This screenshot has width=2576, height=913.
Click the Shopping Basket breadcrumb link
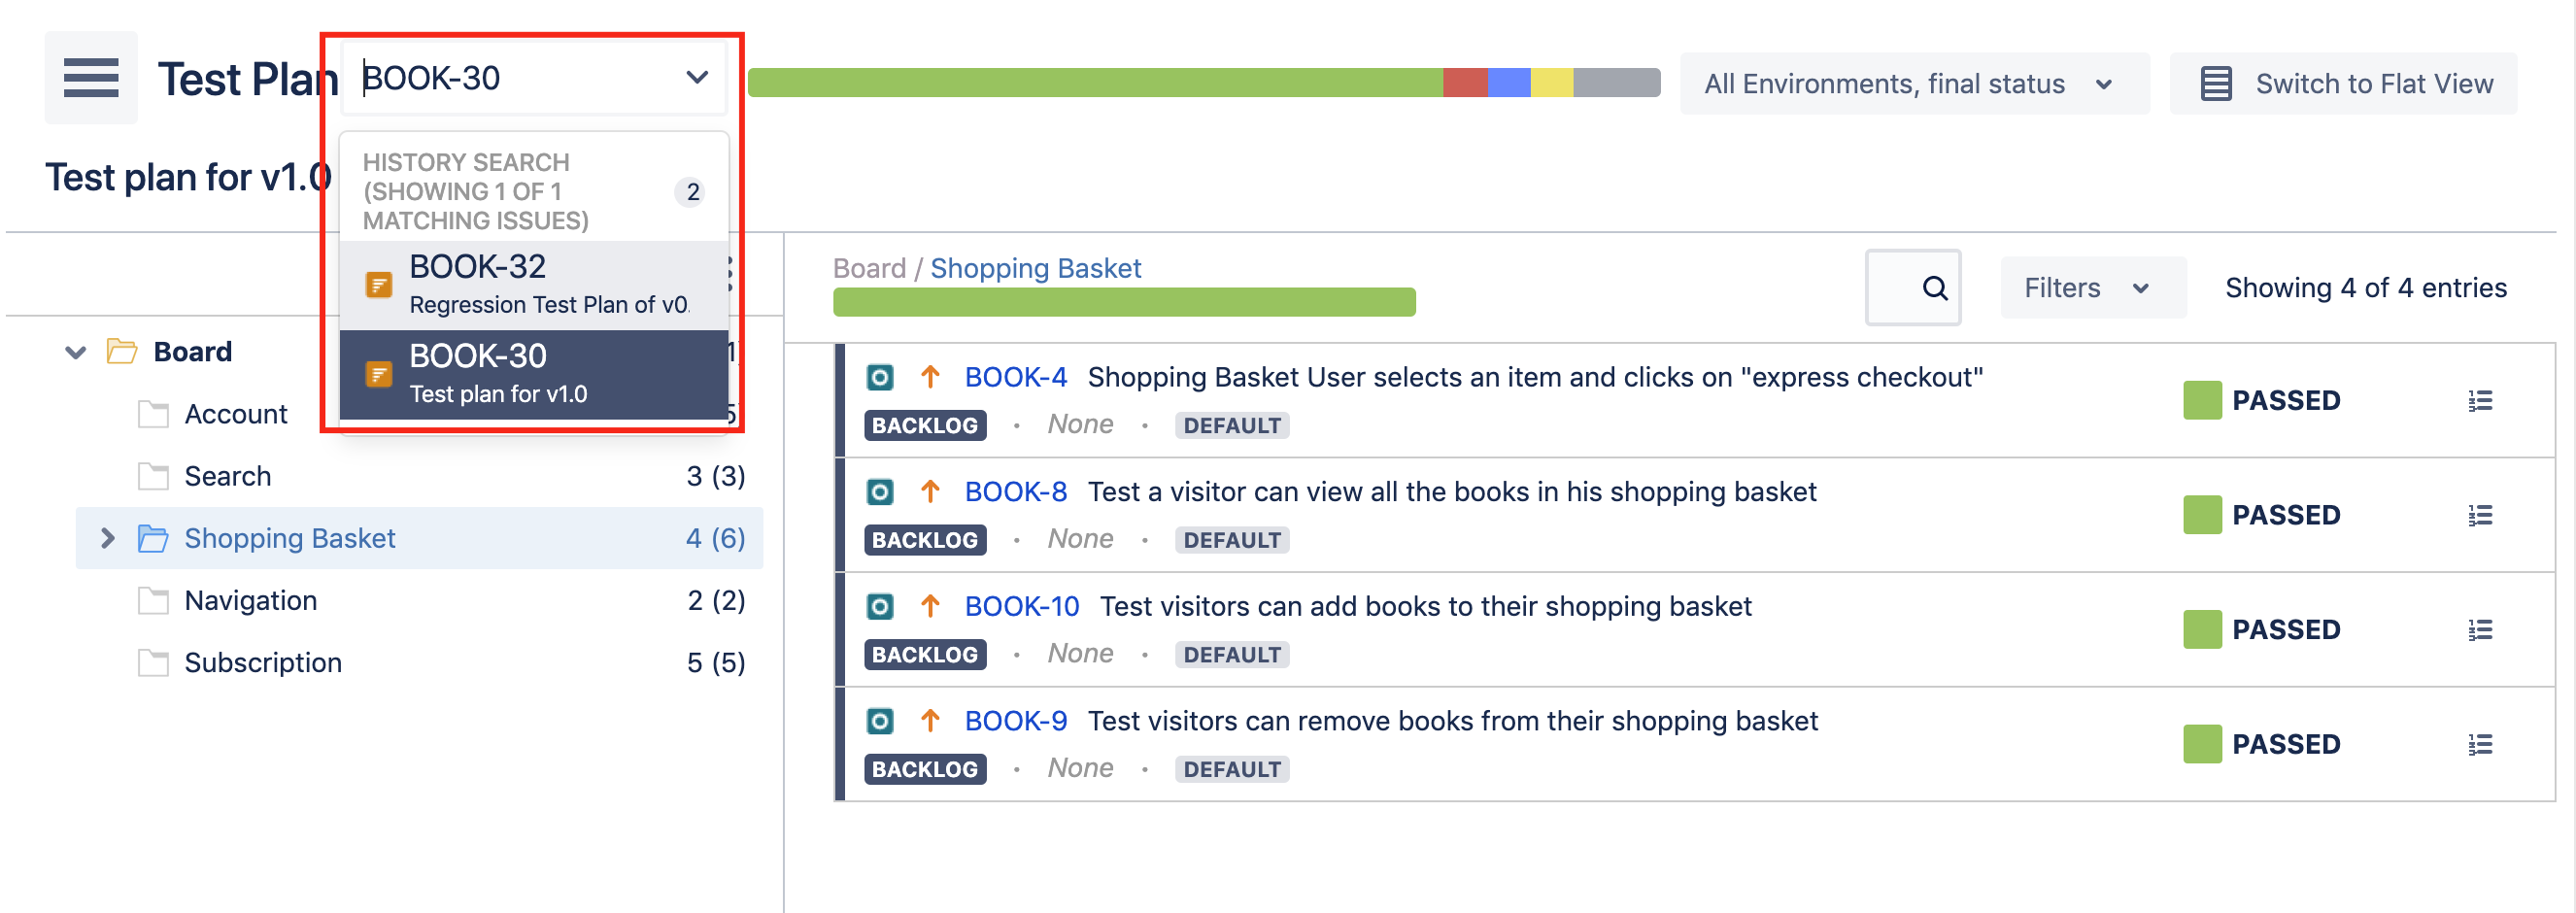(1035, 268)
